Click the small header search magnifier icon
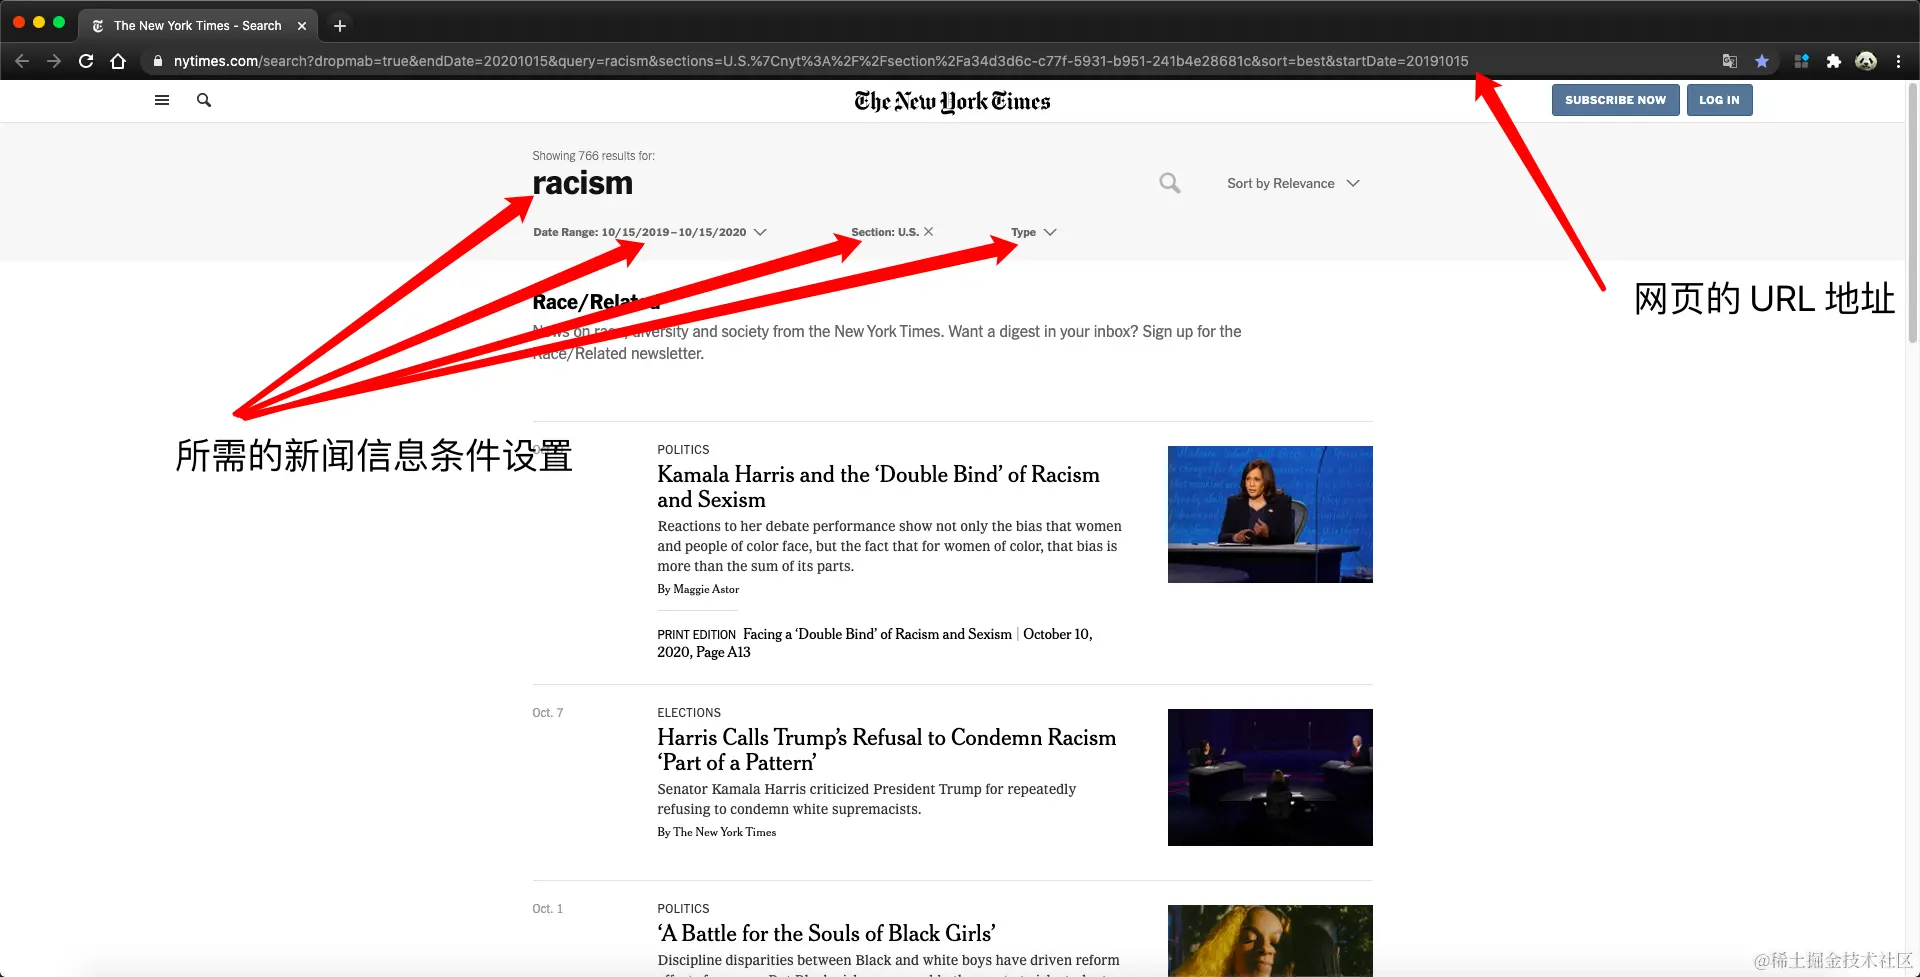 point(204,100)
